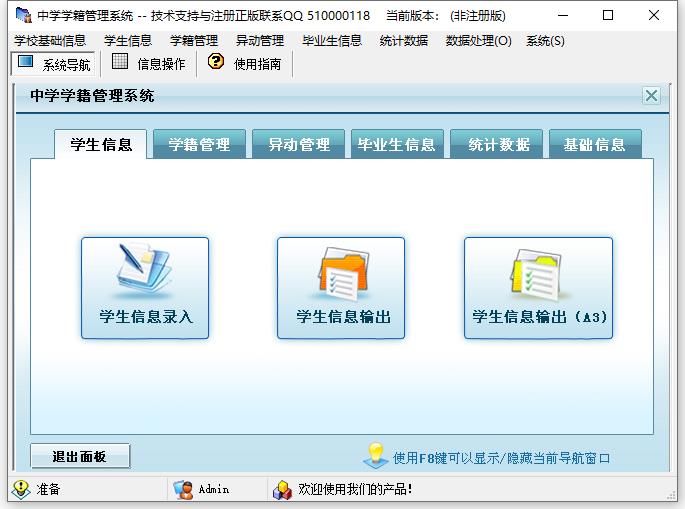Click the 准备 status bar icon
The height and width of the screenshot is (509, 685).
coord(21,489)
